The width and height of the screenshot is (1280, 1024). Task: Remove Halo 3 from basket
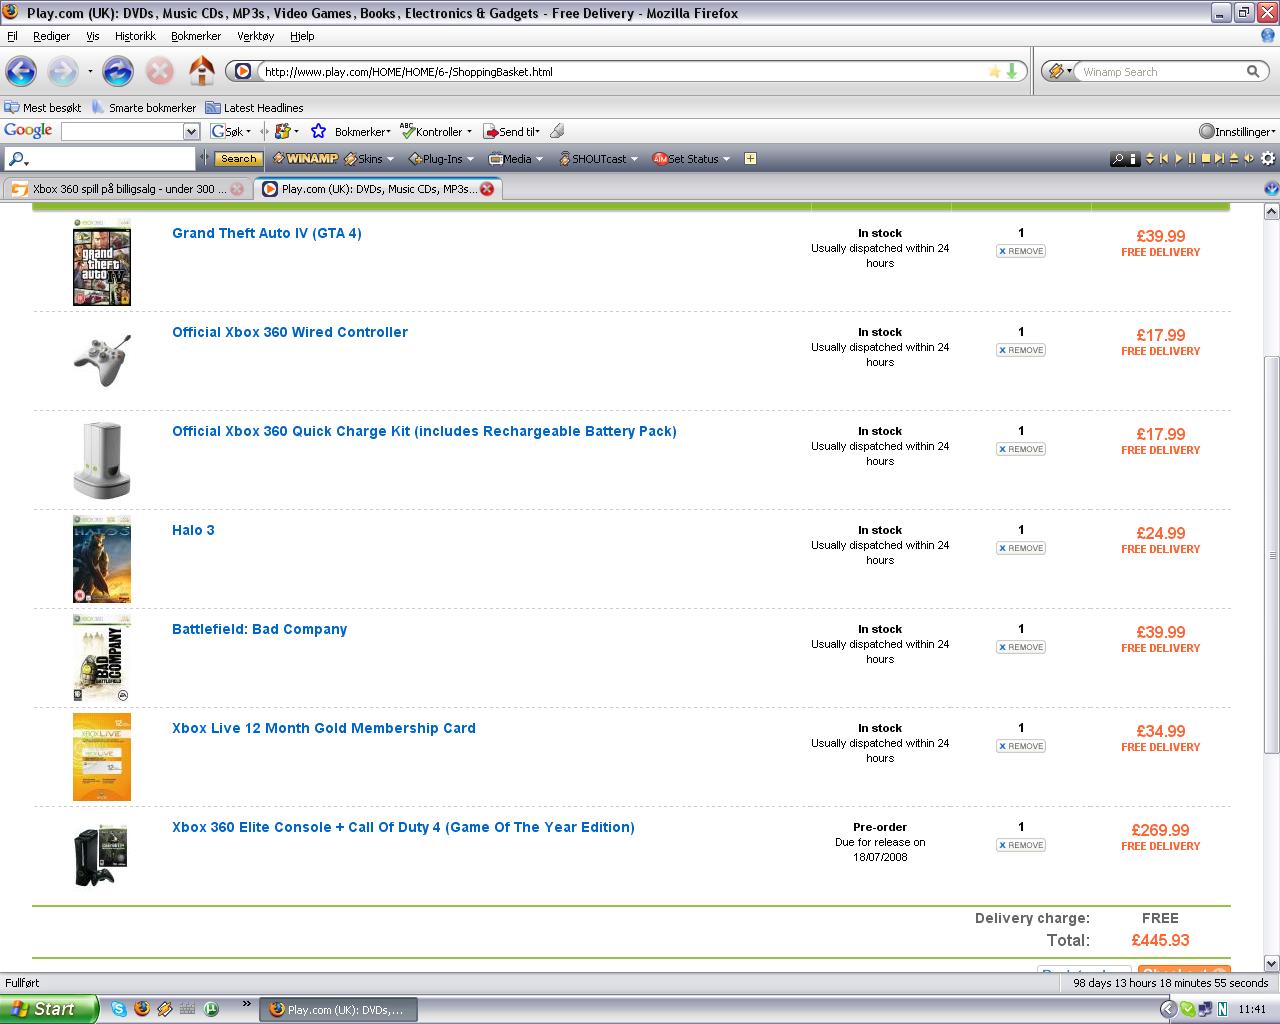coord(1021,548)
